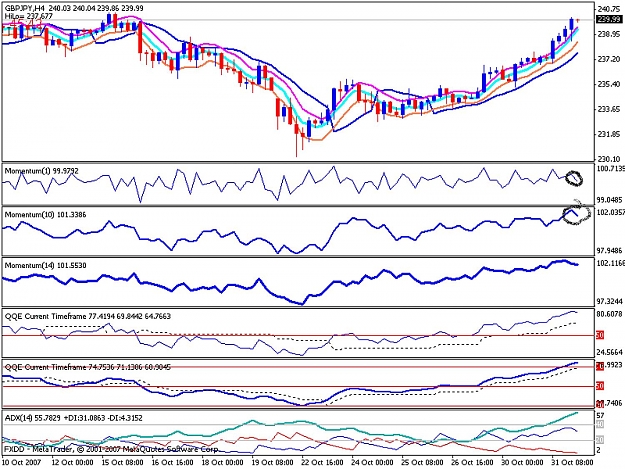Click the GBPJPY,H4 chart symbol title

[x=25, y=8]
